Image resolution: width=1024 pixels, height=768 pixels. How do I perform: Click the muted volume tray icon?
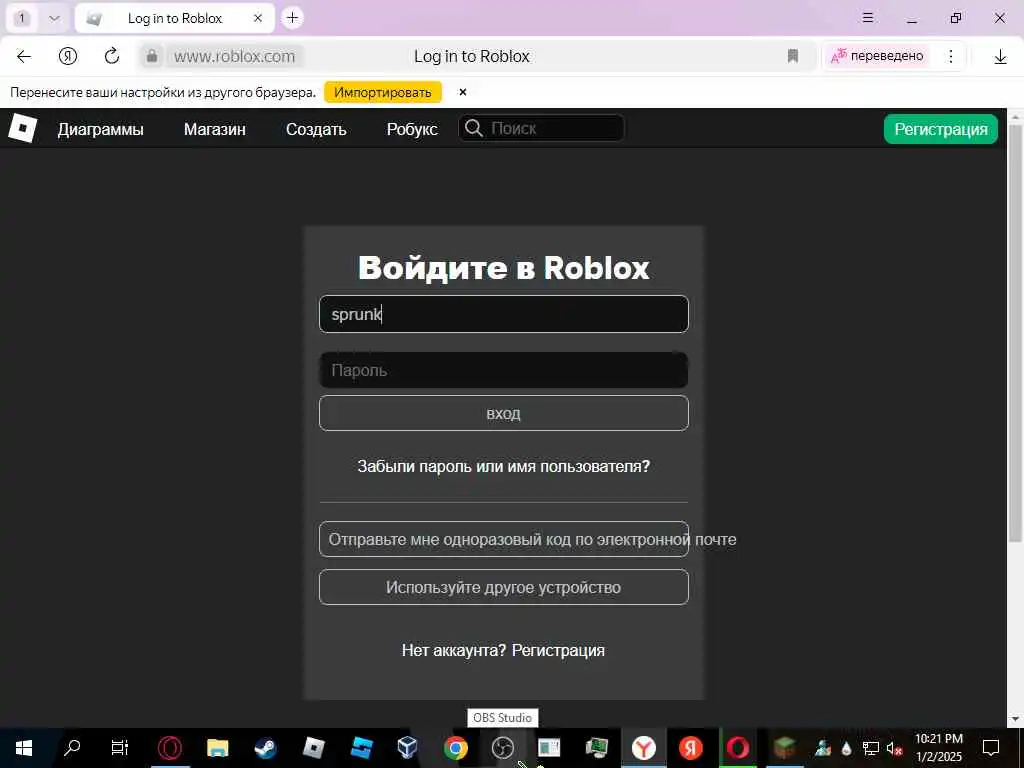click(894, 748)
